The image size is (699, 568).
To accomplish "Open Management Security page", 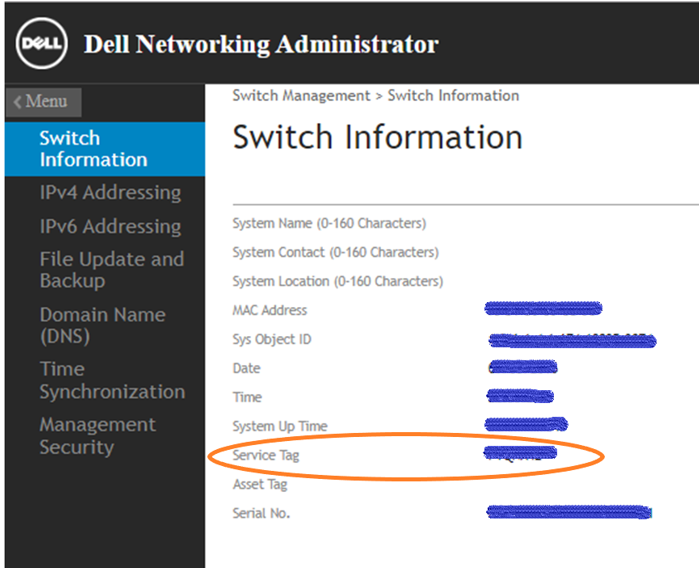I will click(97, 435).
